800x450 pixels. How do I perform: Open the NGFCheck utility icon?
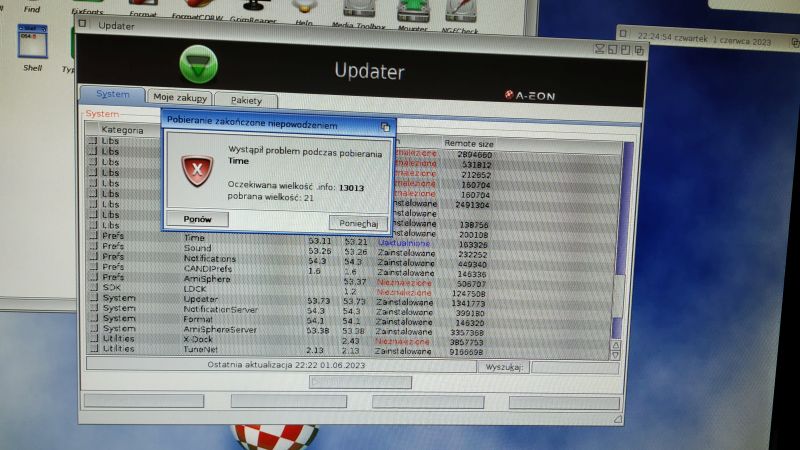pos(461,11)
